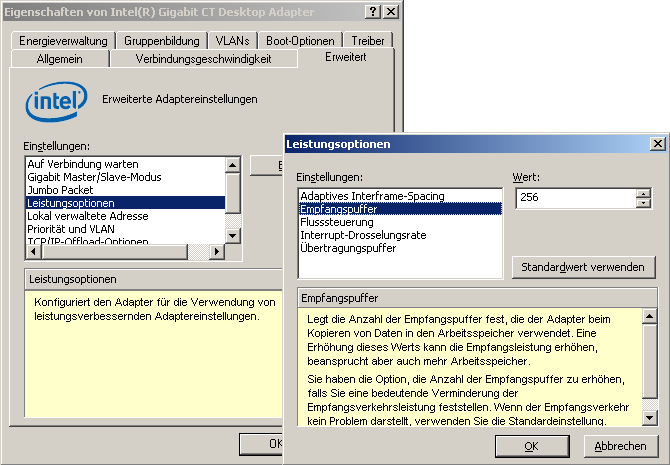Select 'Empfangspuffer' in Leistungsoptionen list
Viewport: 670px width, 465px height.
pos(400,209)
